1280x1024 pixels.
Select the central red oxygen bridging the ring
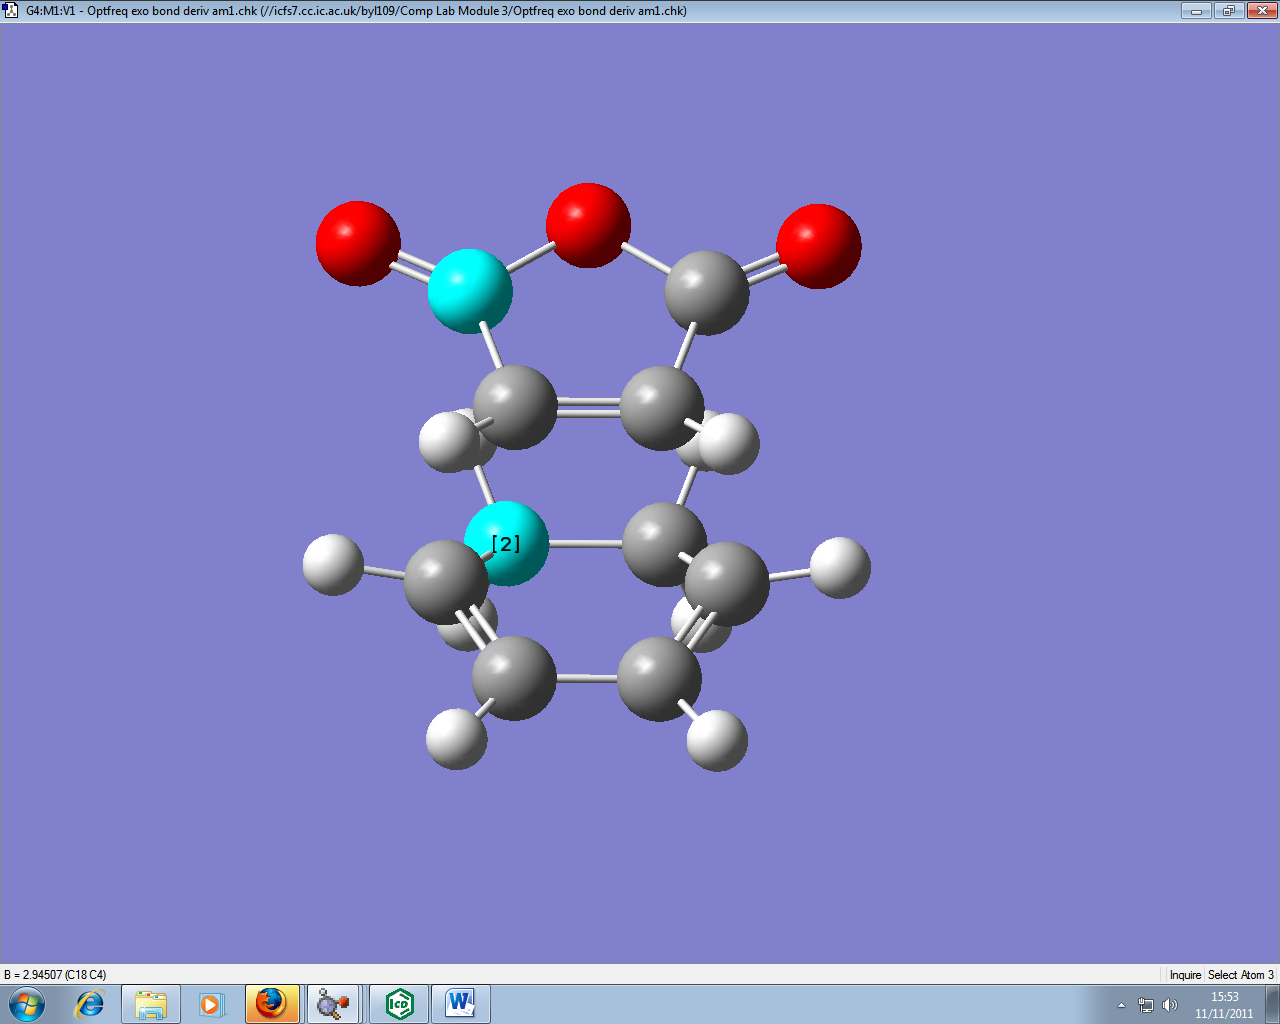(x=588, y=225)
